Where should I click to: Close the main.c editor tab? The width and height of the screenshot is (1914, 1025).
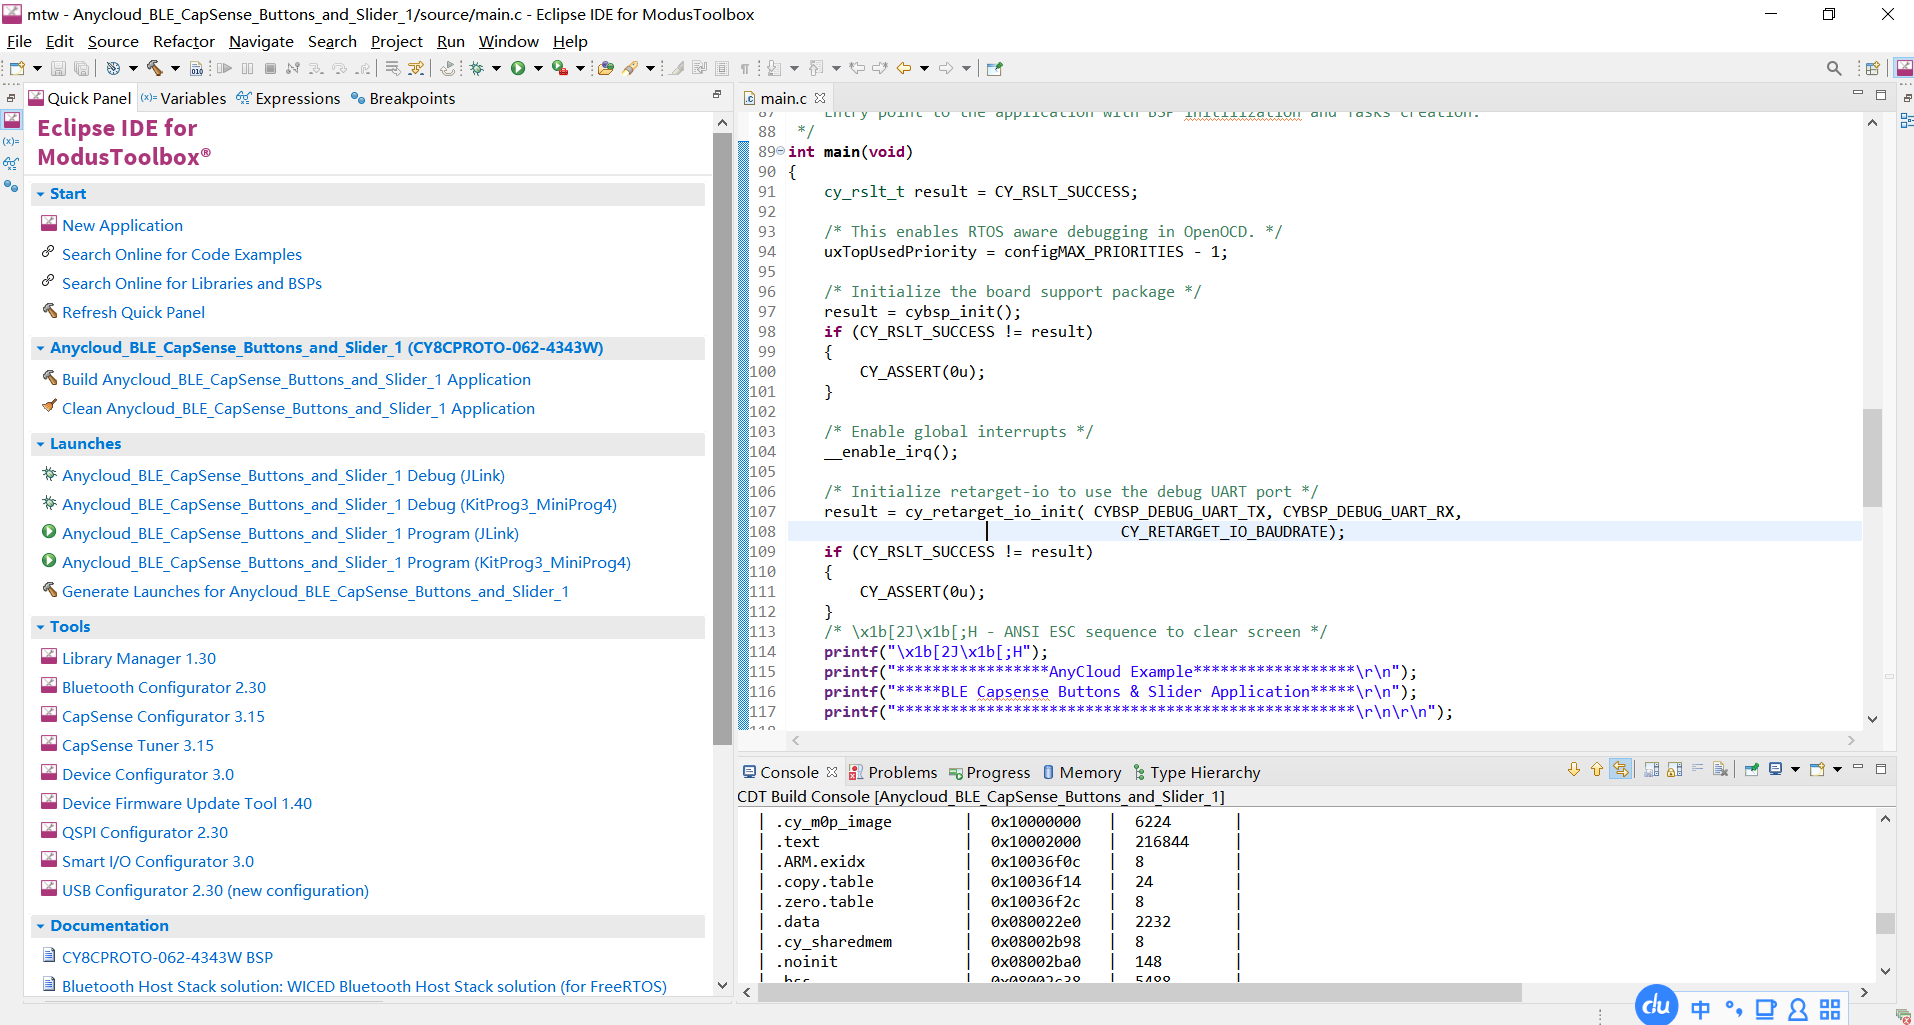tap(820, 98)
